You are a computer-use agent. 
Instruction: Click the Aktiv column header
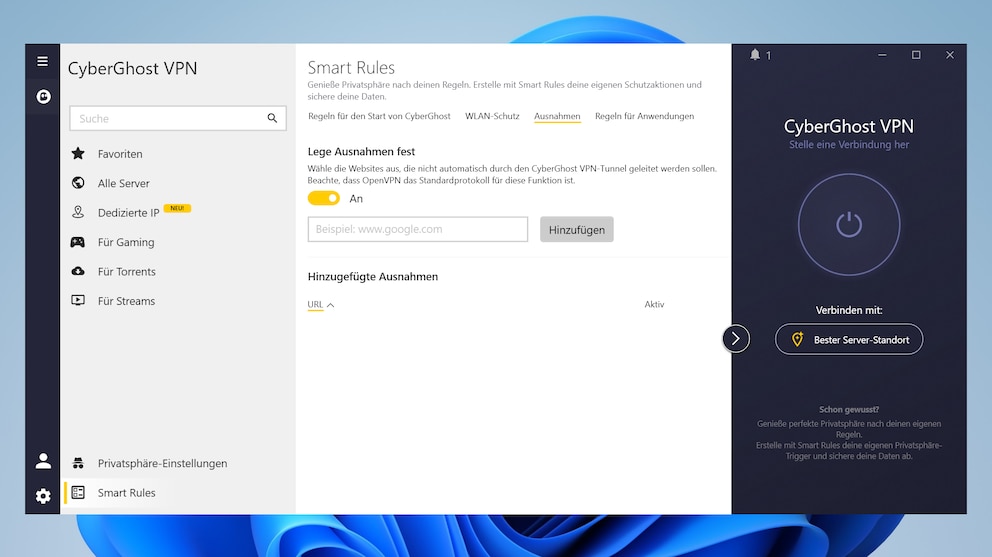(654, 304)
